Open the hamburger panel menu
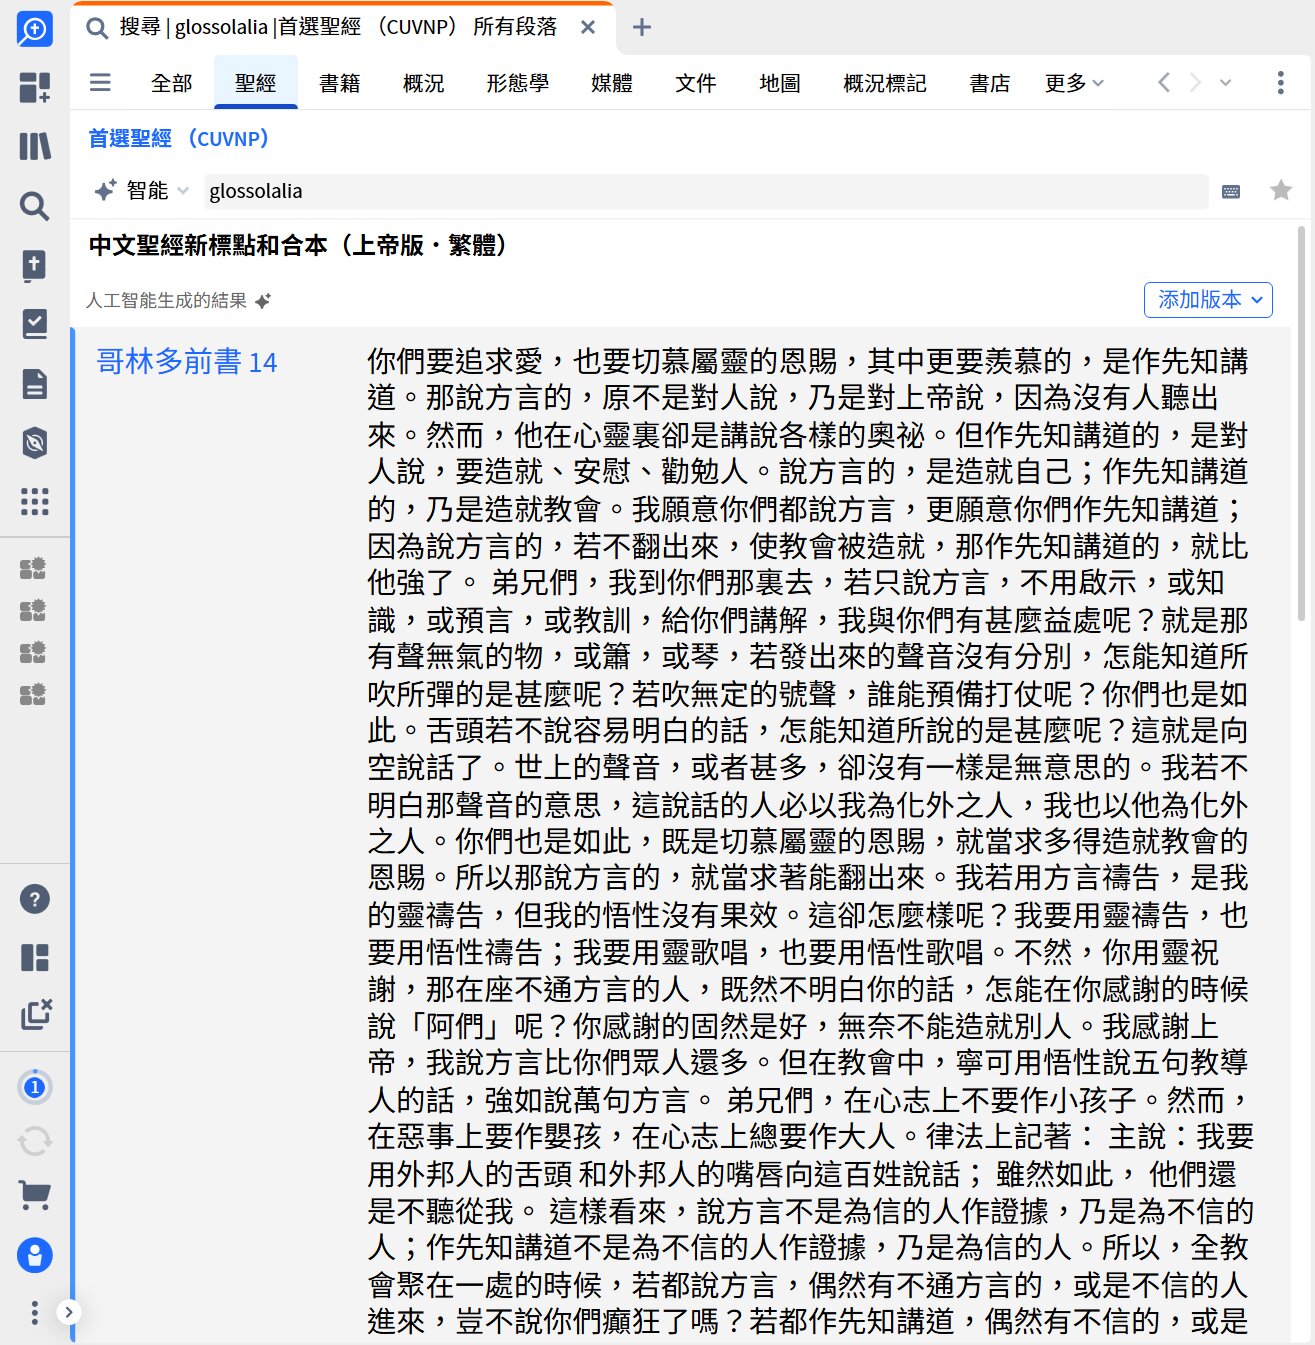Viewport: 1315px width, 1345px height. click(x=100, y=82)
